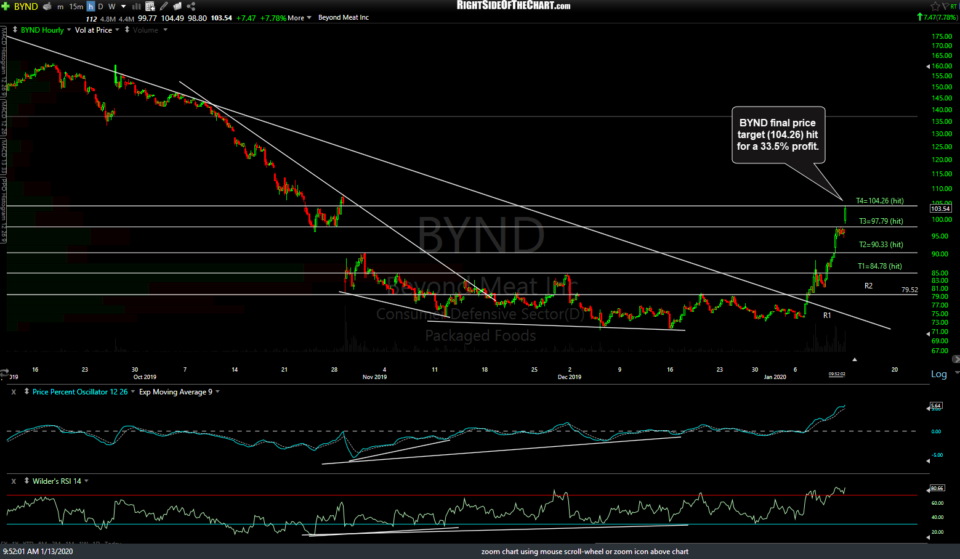Viewport: 960px width, 559px height.
Task: Click the star favorite icon top right
Action: coord(935,6)
